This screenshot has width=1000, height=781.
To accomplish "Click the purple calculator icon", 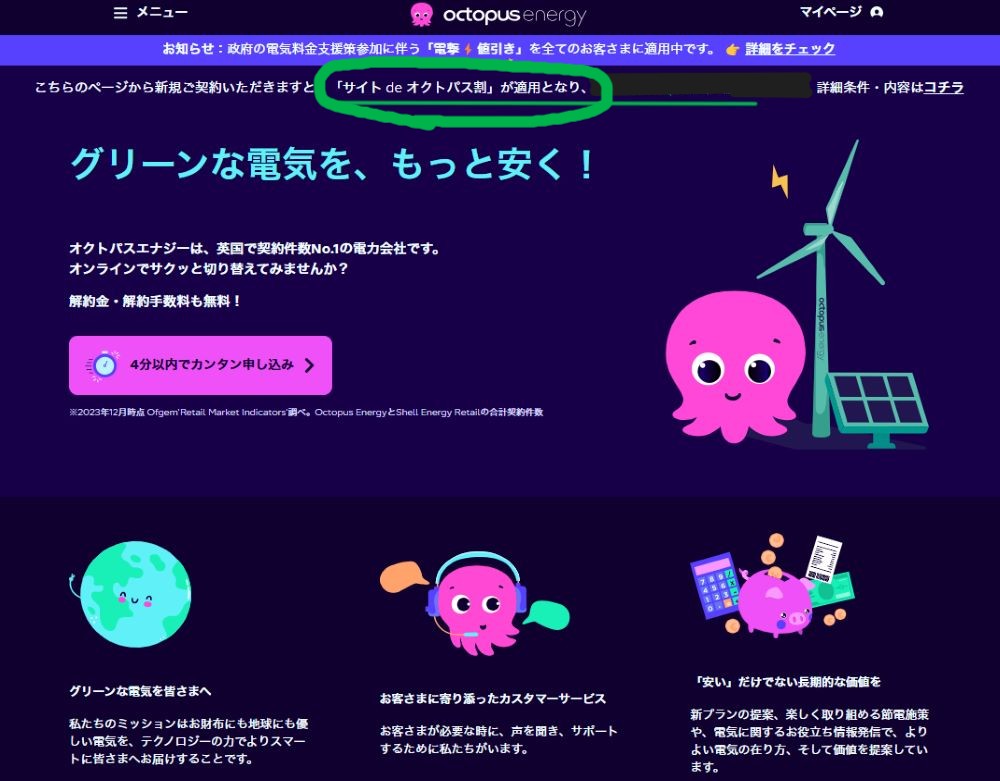I will pyautogui.click(x=715, y=585).
